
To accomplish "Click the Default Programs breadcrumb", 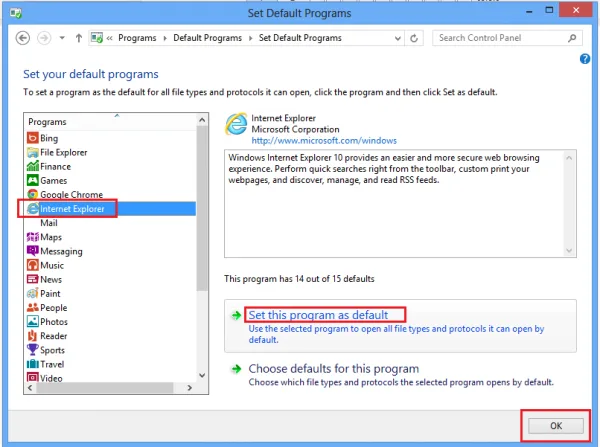I will (x=207, y=38).
